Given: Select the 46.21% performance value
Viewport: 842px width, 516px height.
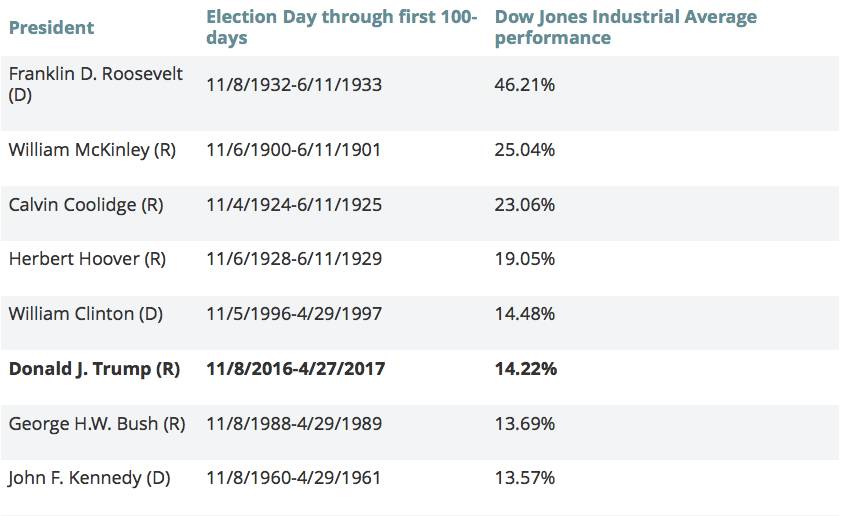Looking at the screenshot, I should (525, 85).
